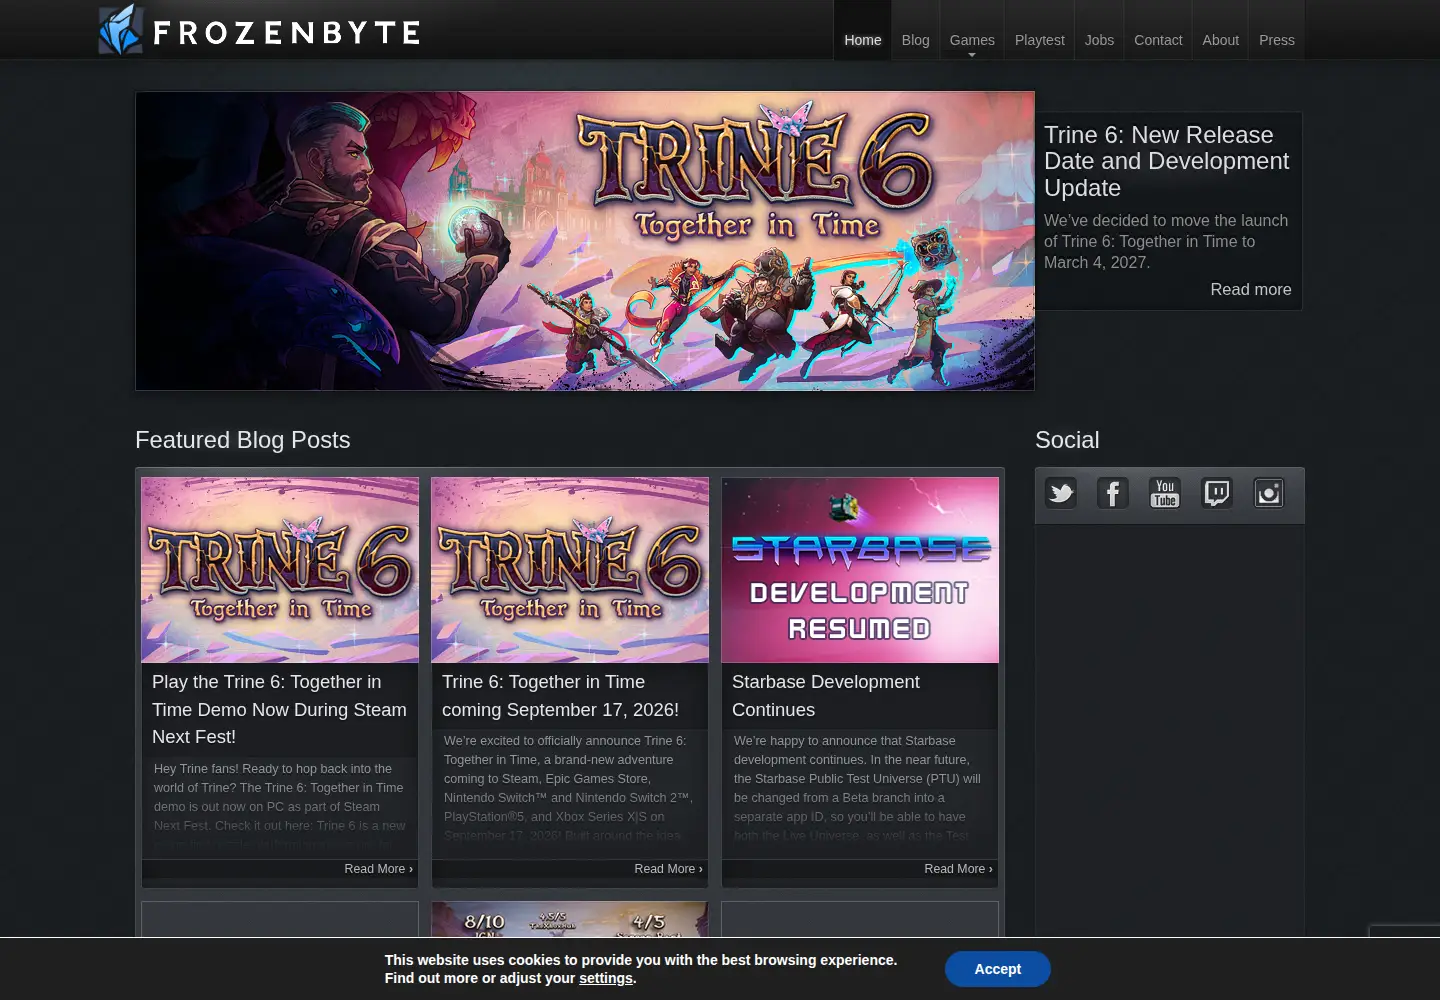Open 'coming September 17, 2026!' post title

pos(561,696)
